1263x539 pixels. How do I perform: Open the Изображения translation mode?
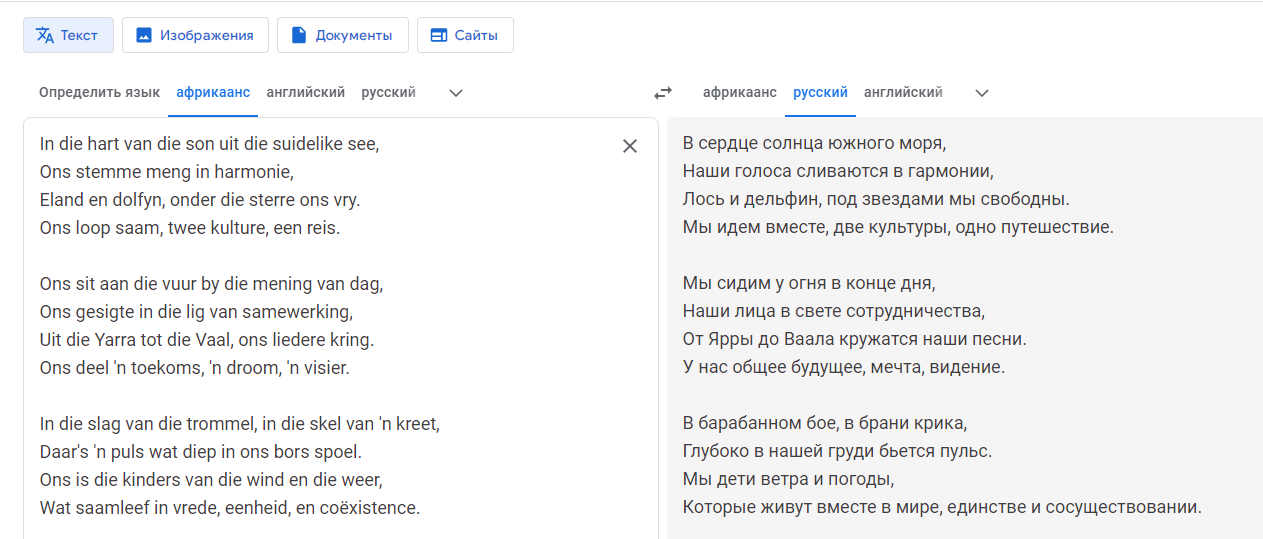[195, 35]
